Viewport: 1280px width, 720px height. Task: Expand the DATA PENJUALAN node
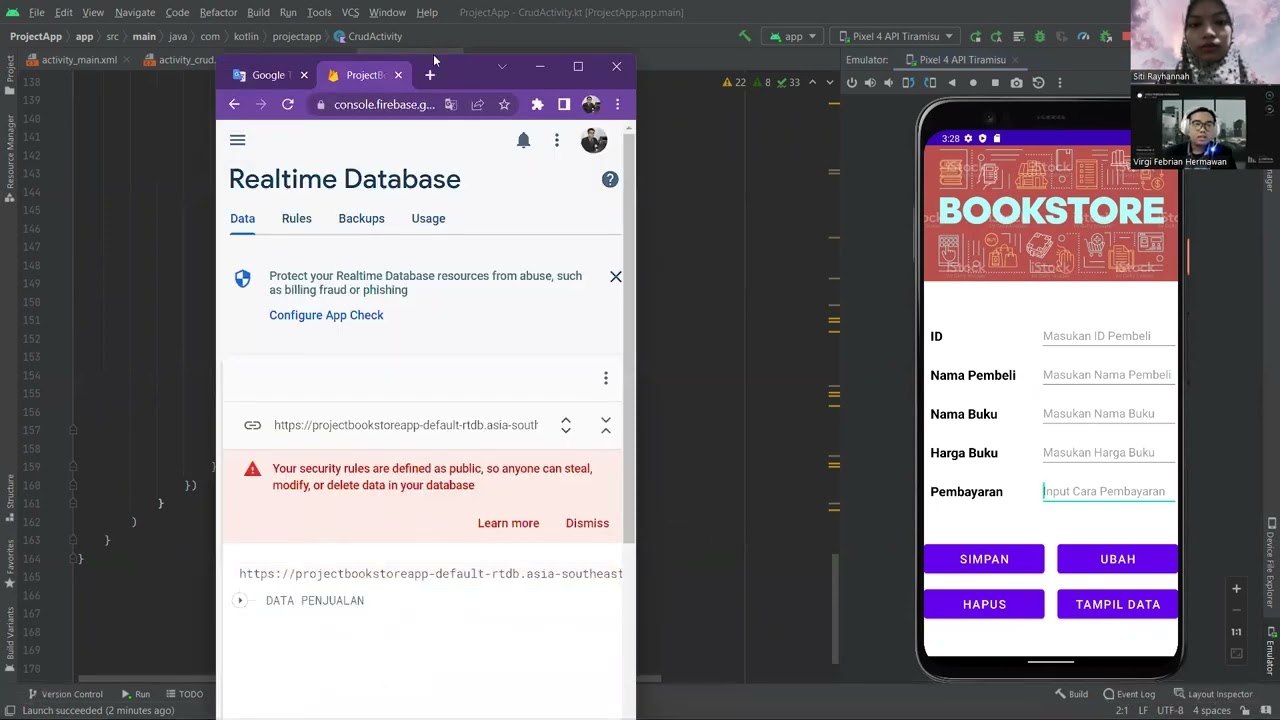tap(240, 600)
